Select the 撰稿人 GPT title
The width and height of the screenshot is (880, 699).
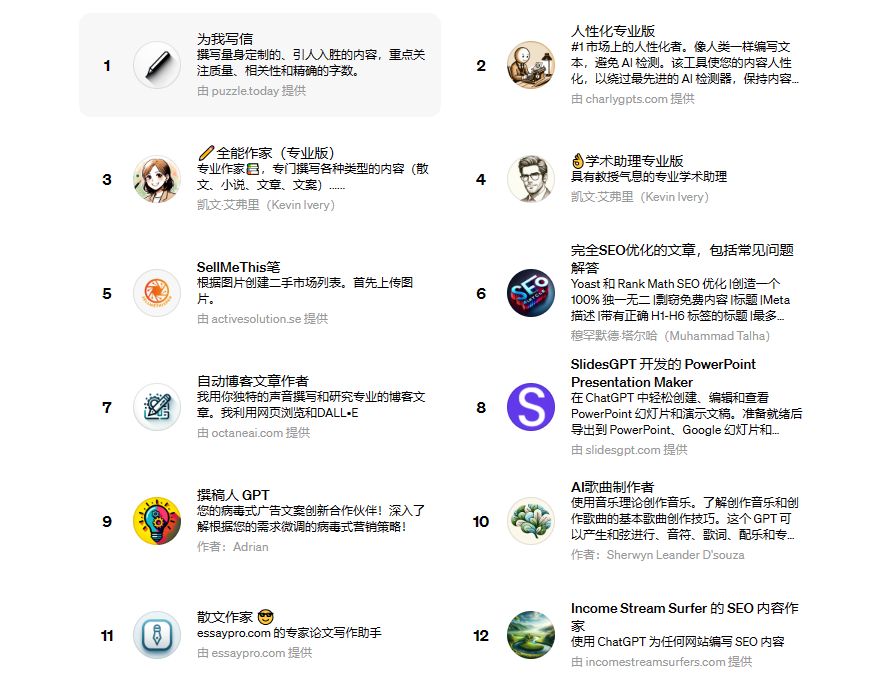(x=233, y=495)
